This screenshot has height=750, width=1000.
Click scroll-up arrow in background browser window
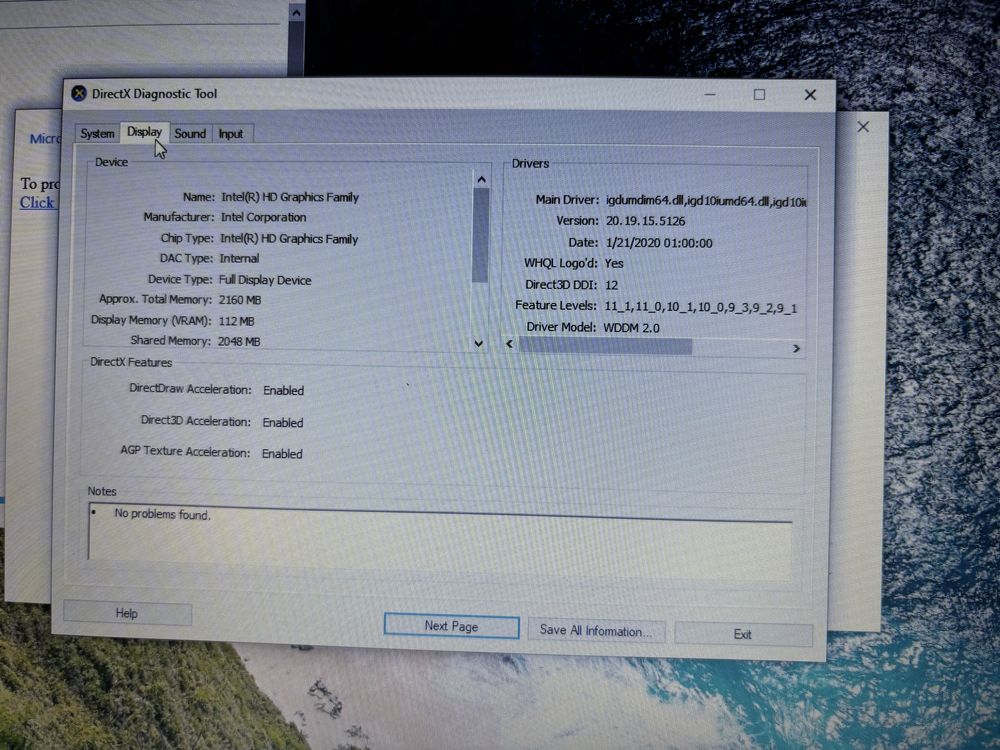coord(296,12)
